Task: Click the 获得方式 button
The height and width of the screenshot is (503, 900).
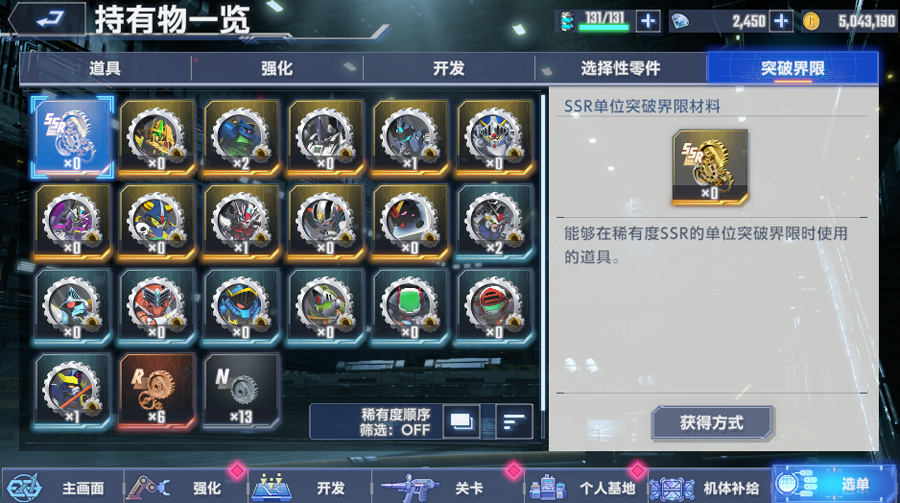Action: pyautogui.click(x=712, y=423)
